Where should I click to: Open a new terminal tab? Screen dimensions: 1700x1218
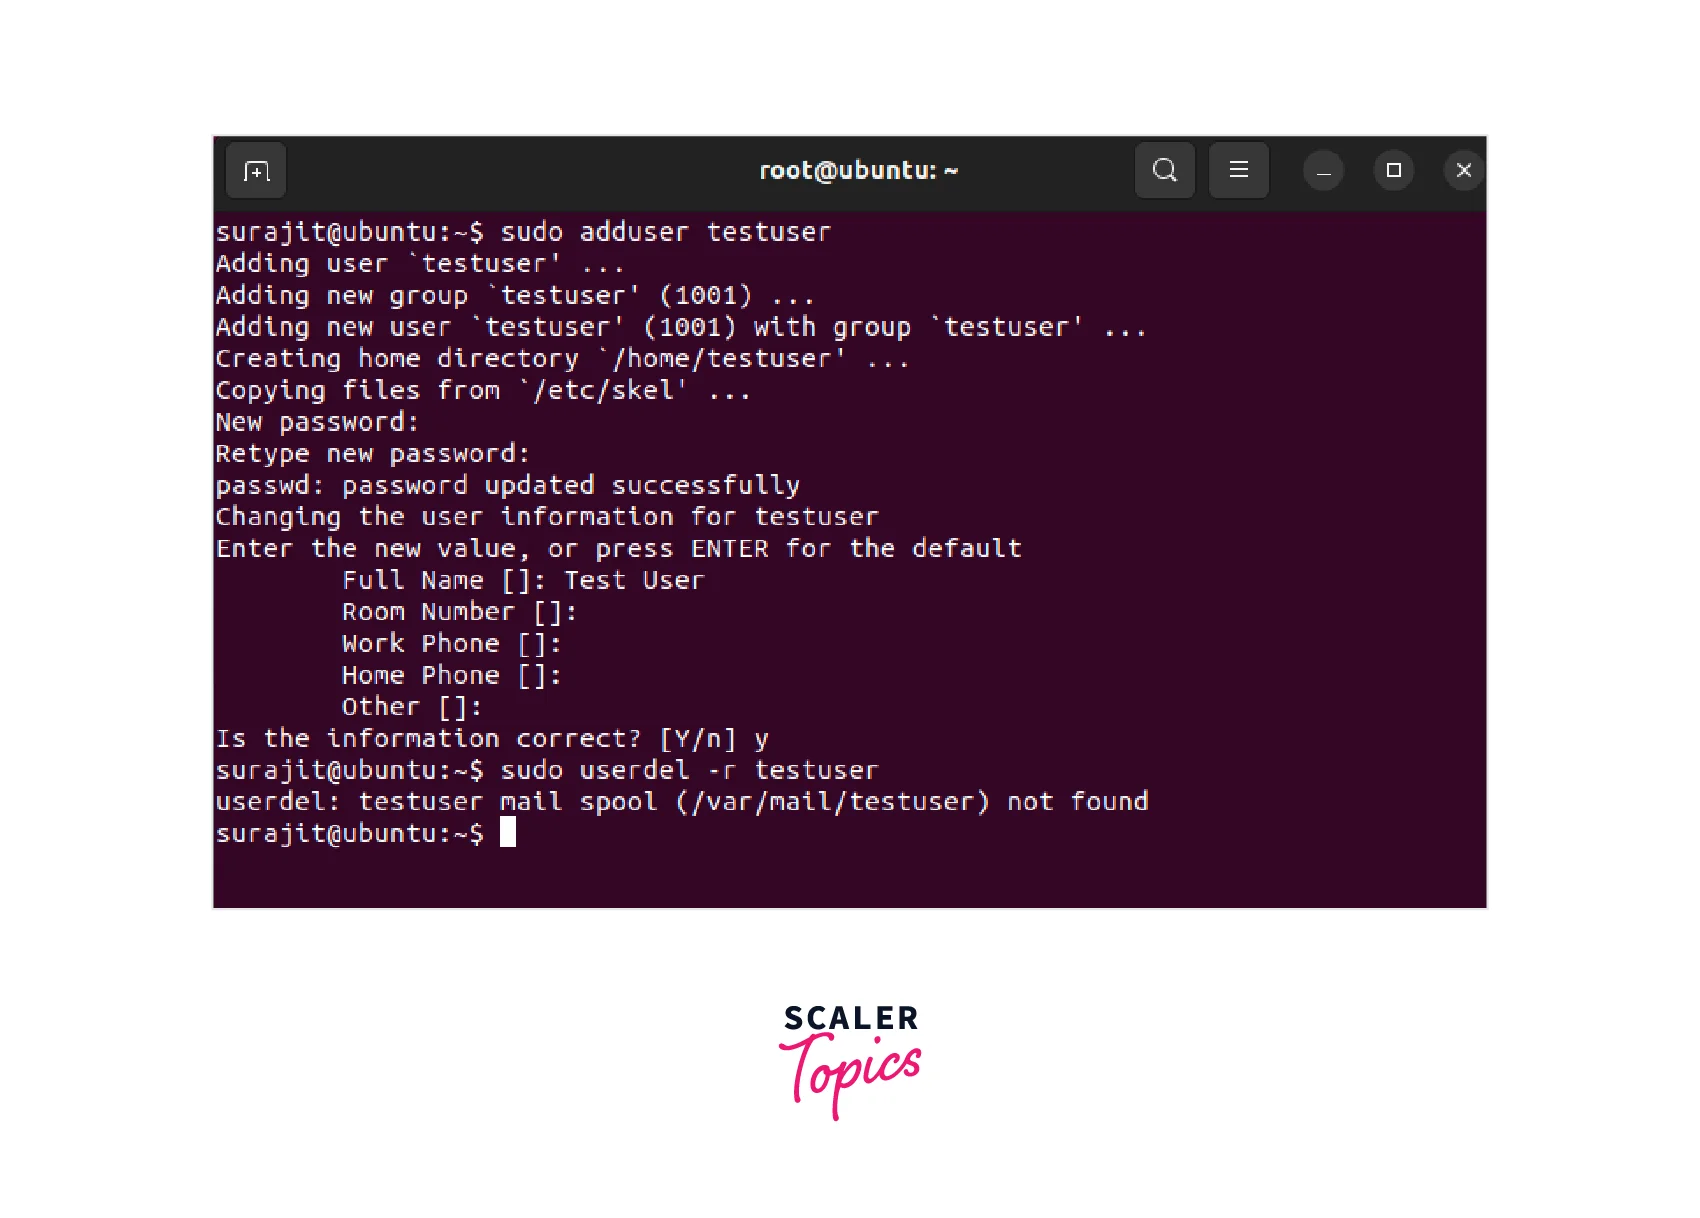click(x=256, y=171)
